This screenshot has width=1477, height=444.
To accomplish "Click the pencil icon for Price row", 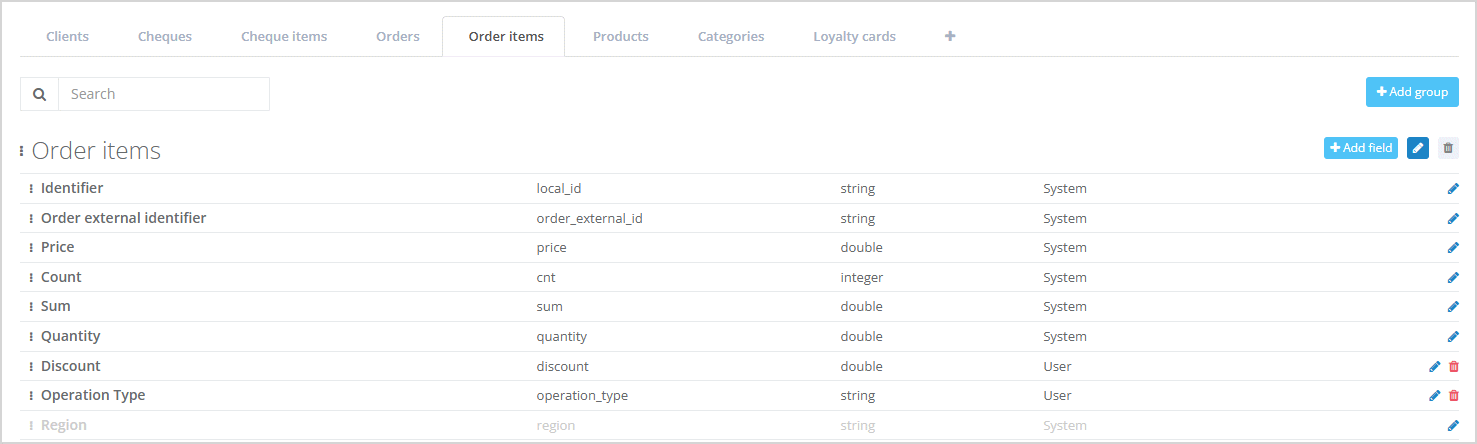I will [1453, 248].
